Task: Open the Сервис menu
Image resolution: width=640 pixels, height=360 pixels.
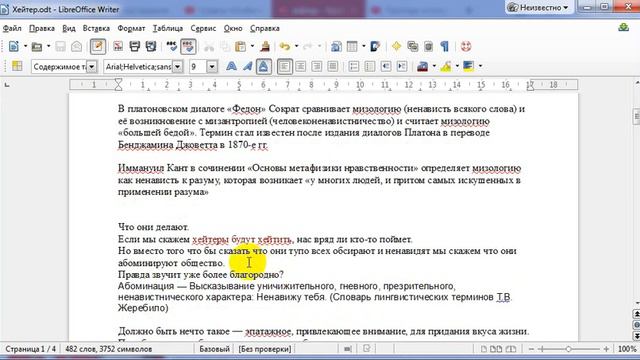Action: (x=203, y=28)
